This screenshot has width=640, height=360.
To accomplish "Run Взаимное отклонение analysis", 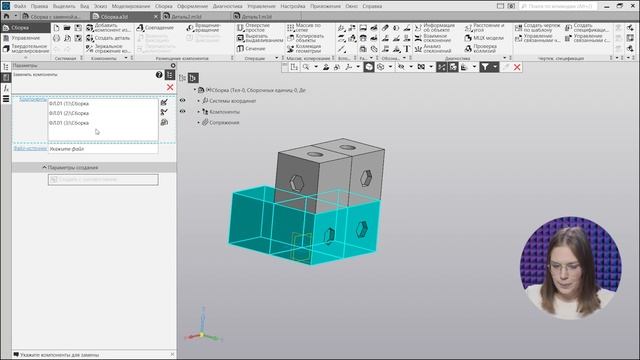I will coord(433,38).
